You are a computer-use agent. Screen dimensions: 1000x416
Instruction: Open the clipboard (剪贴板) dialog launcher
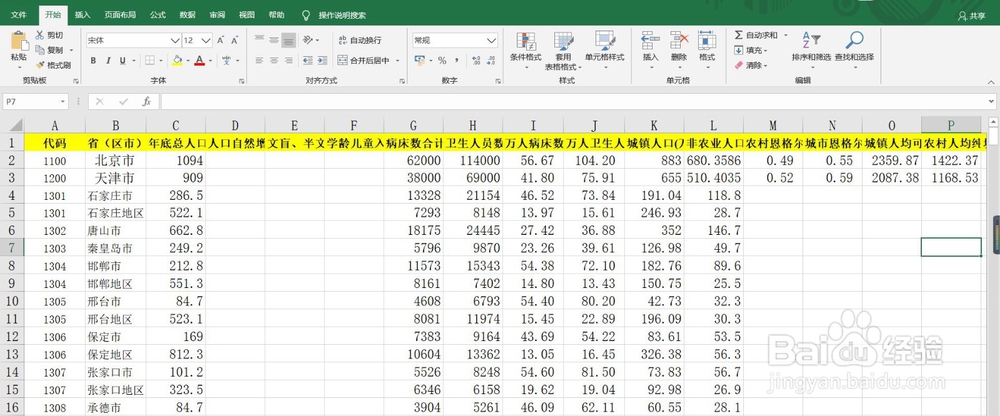pyautogui.click(x=76, y=81)
